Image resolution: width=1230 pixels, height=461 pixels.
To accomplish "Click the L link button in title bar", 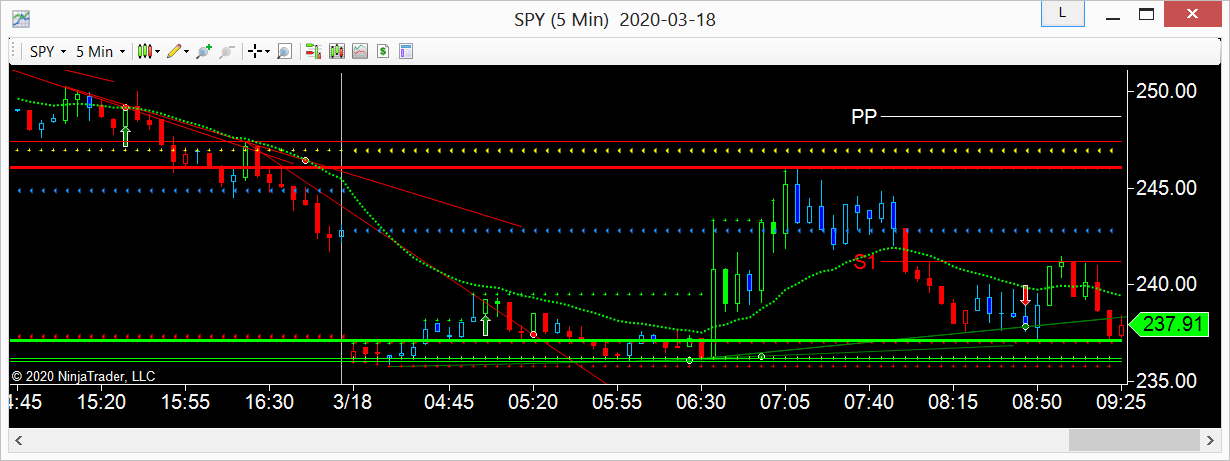I will tap(1061, 14).
